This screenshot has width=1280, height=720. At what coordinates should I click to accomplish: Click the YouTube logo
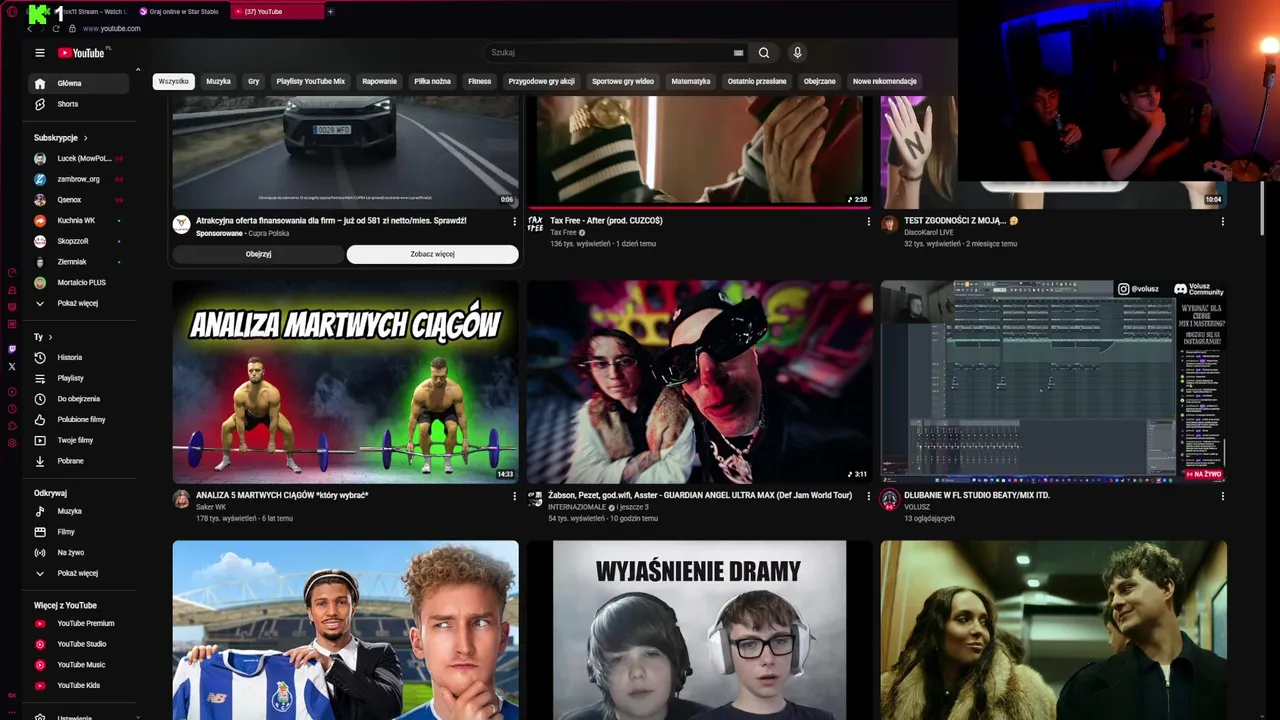click(x=81, y=53)
